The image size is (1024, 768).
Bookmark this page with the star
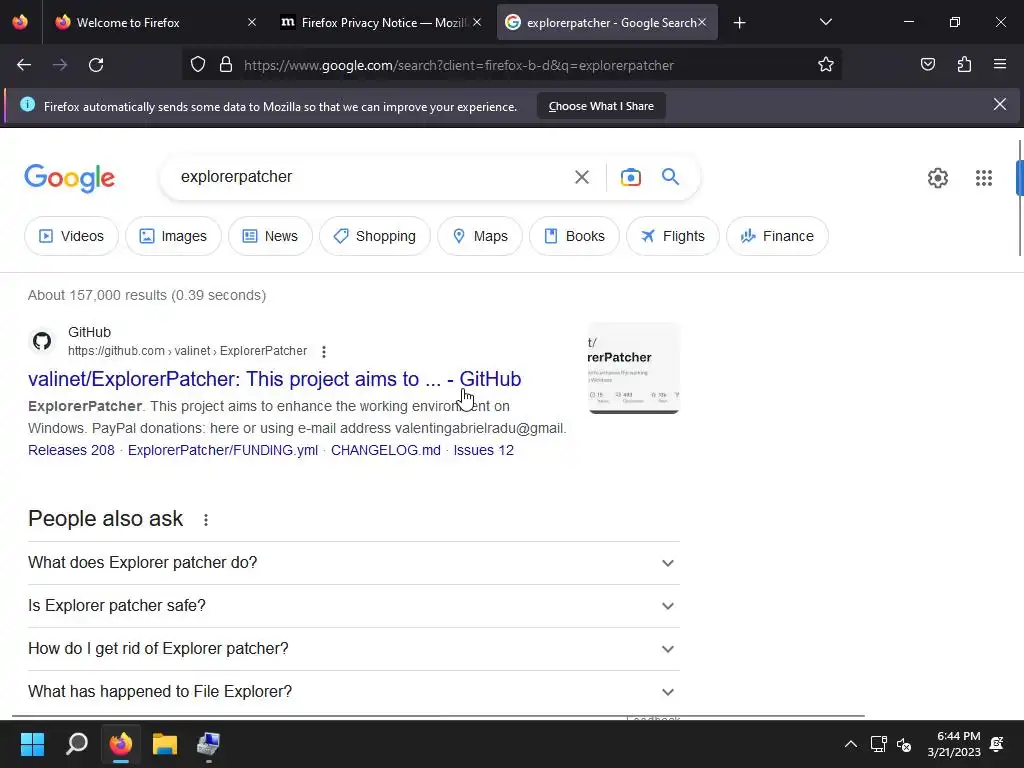tap(825, 65)
